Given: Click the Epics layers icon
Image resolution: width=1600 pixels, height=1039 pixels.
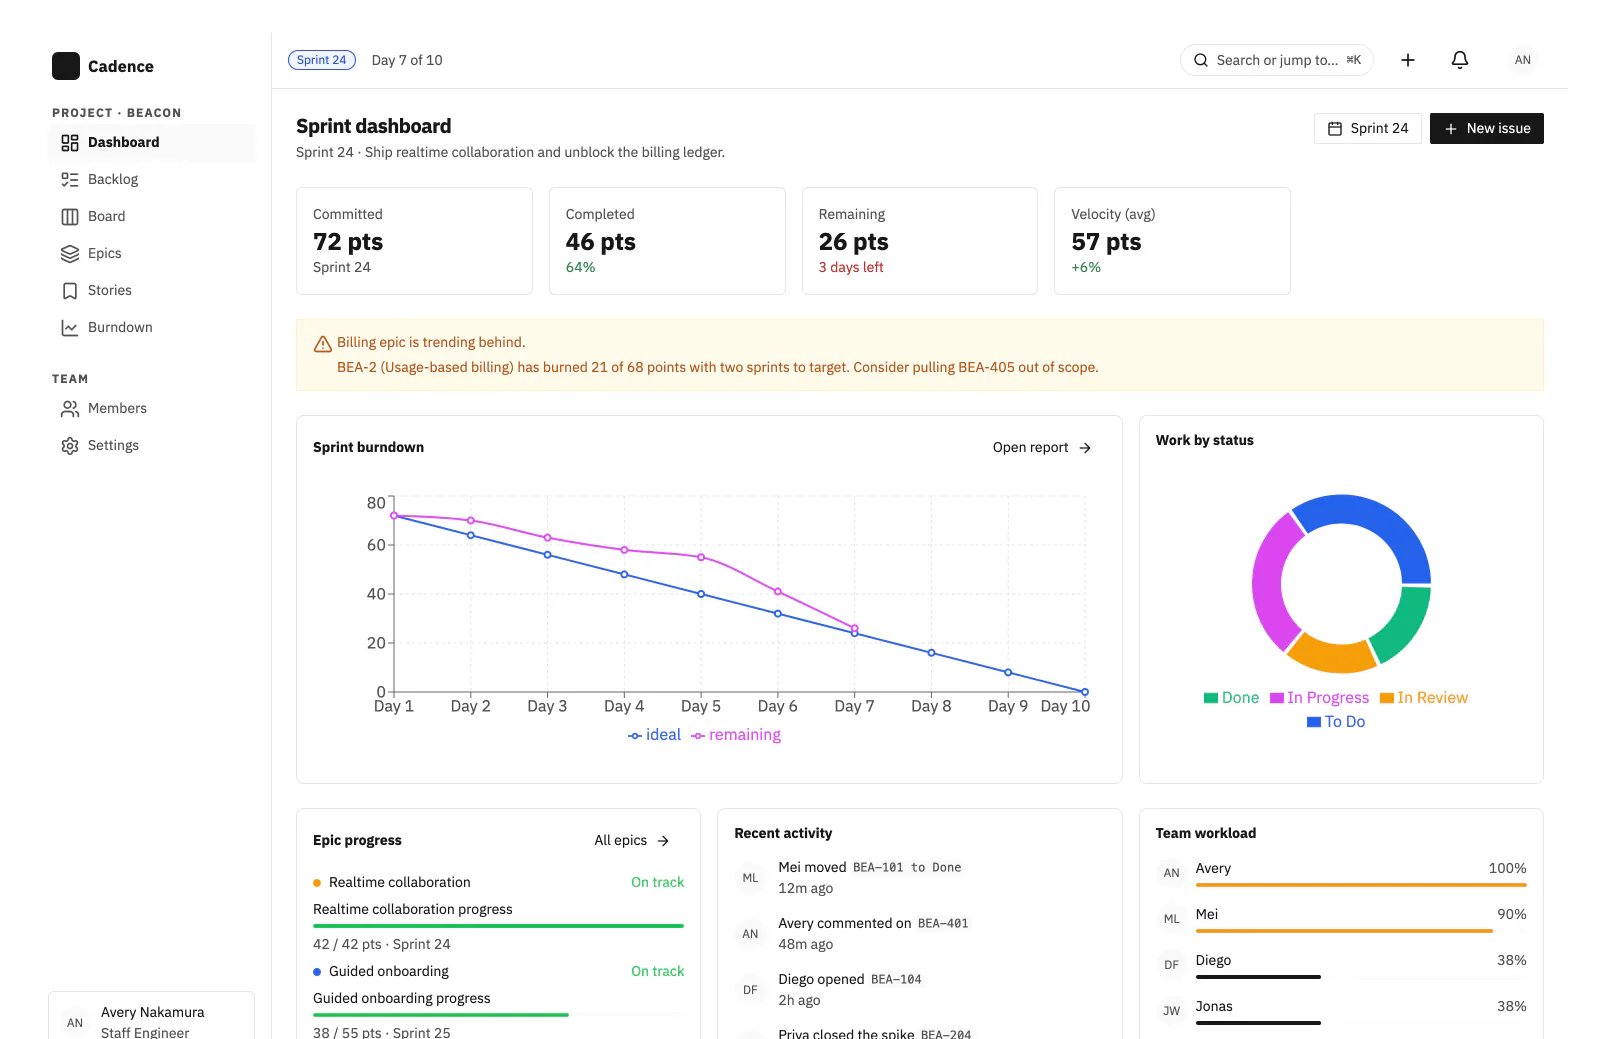Looking at the screenshot, I should tap(70, 253).
